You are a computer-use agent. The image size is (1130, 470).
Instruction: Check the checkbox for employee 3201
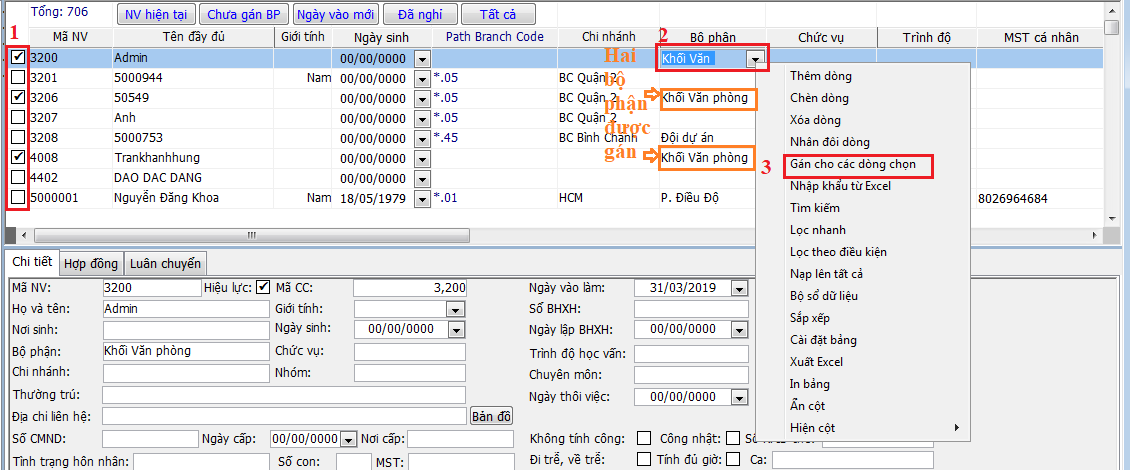click(18, 77)
